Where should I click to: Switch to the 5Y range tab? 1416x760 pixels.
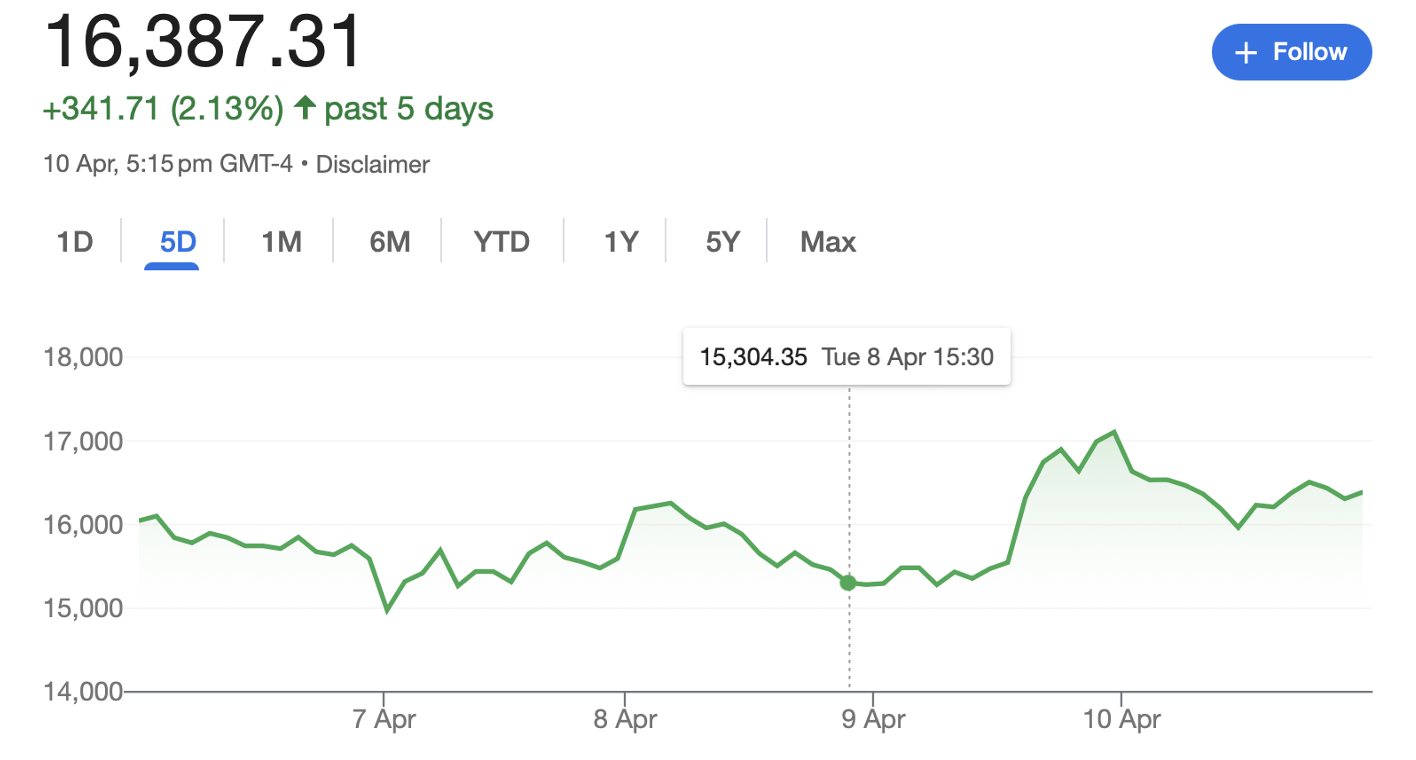click(x=722, y=242)
